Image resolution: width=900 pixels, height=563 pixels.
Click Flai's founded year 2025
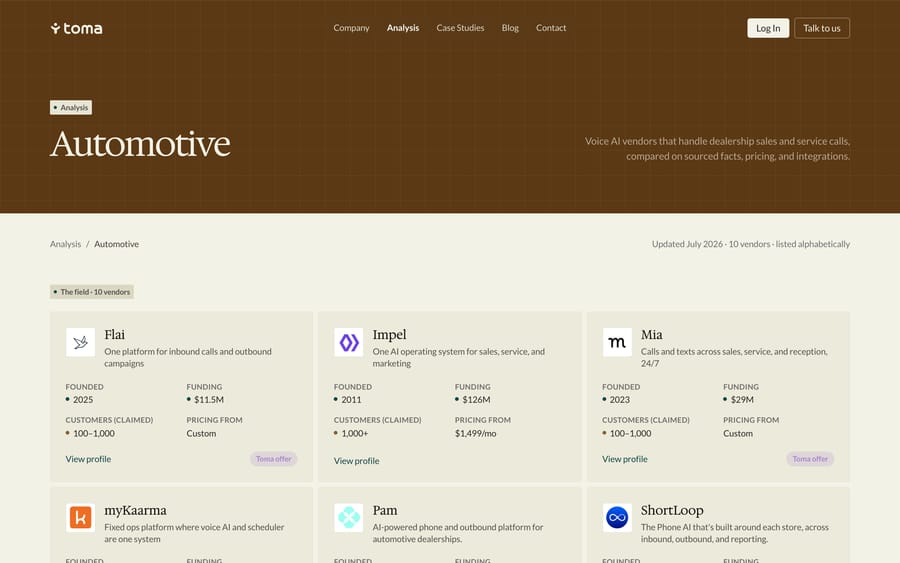(83, 399)
